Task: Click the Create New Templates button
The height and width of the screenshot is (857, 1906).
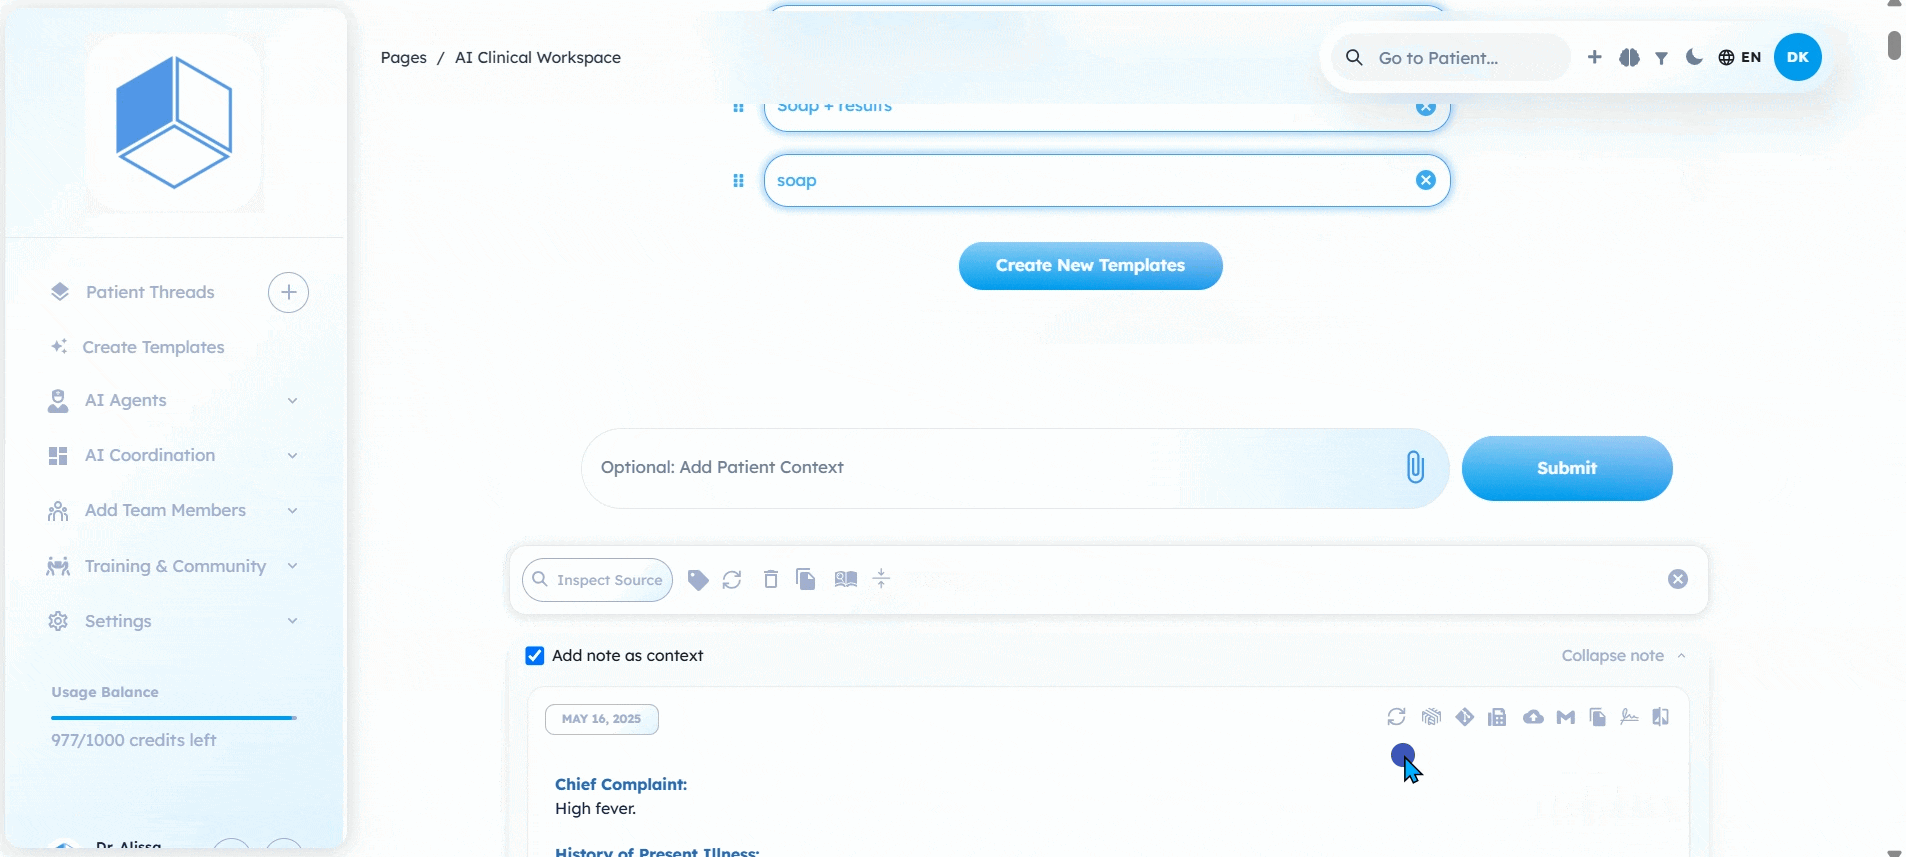Action: (1090, 266)
